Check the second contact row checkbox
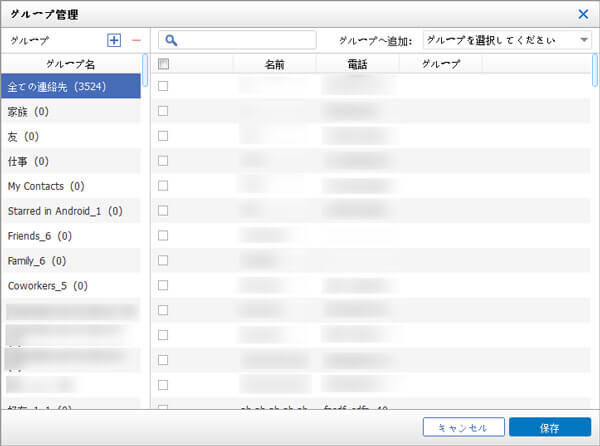The height and width of the screenshot is (446, 600). (x=164, y=111)
